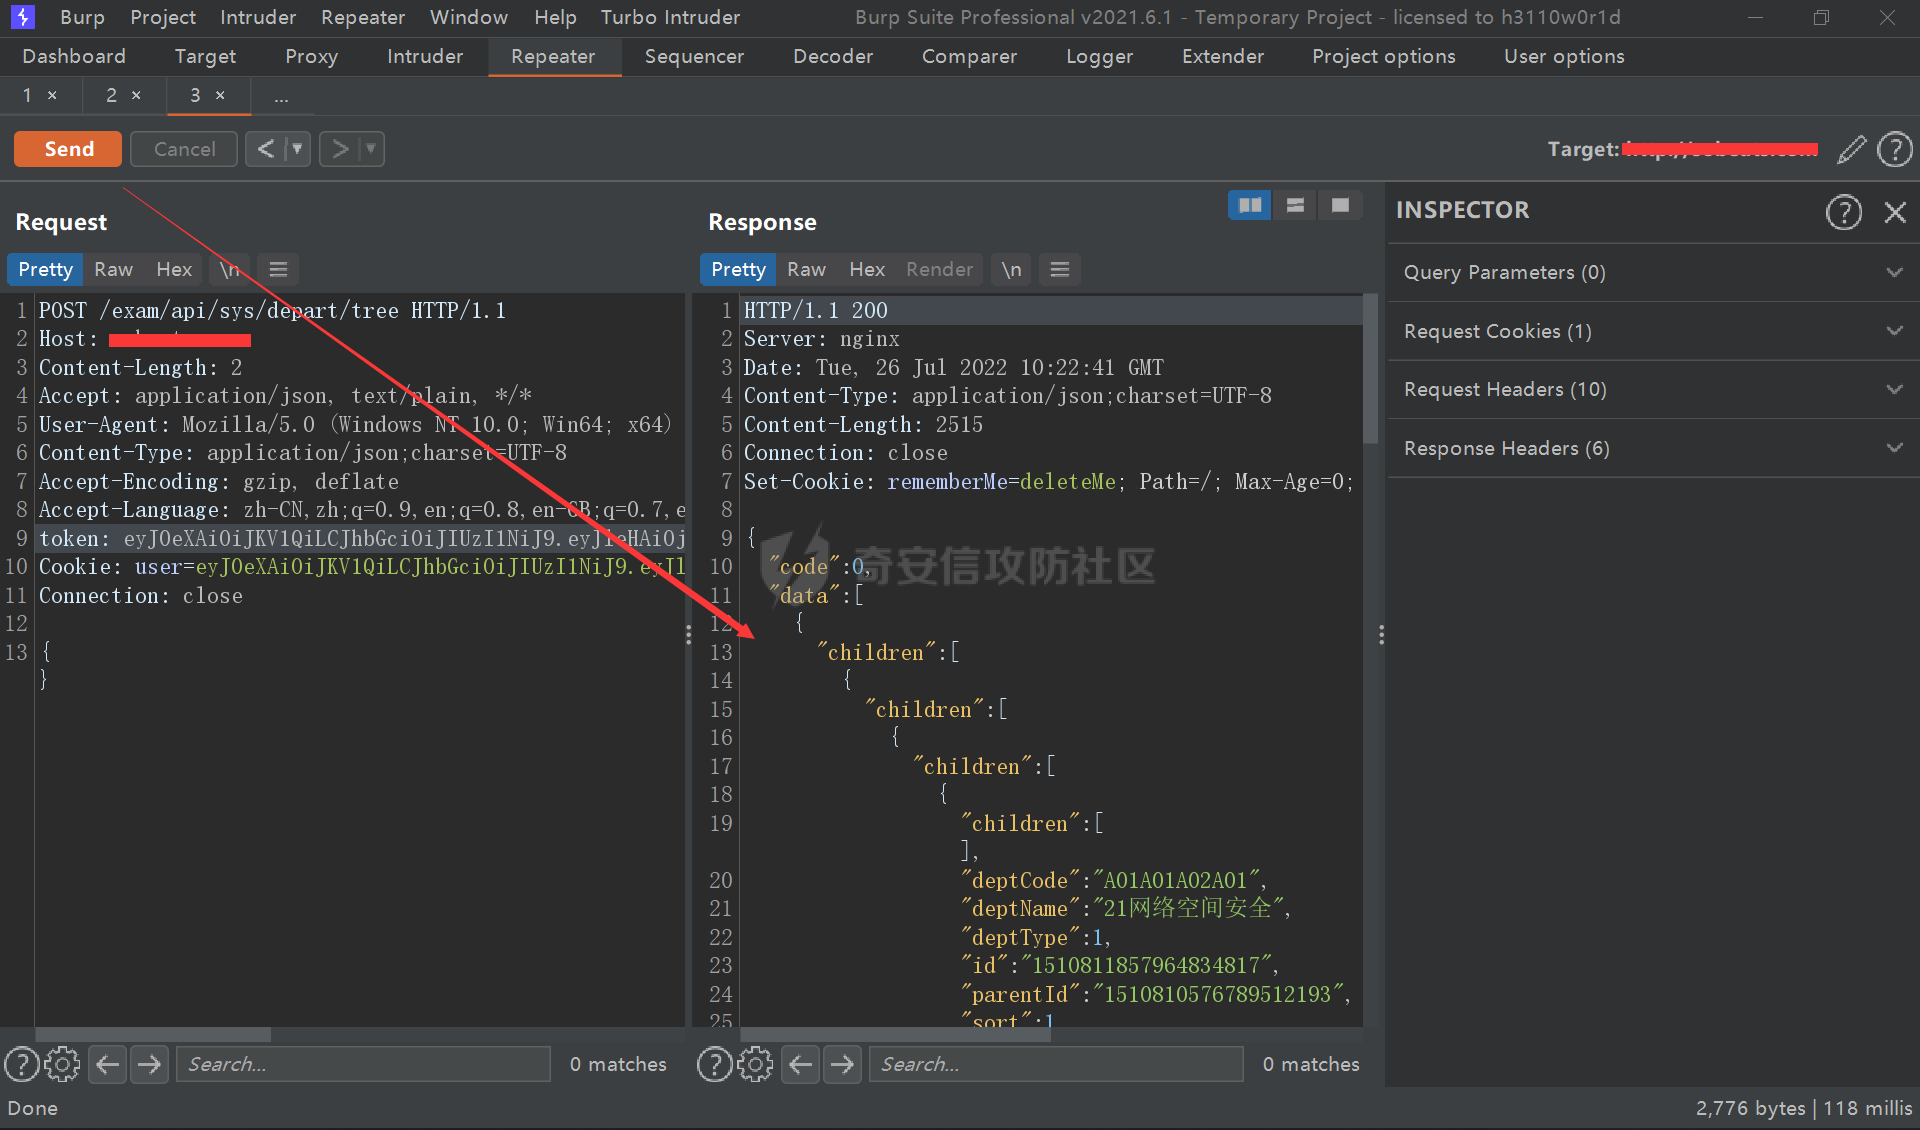
Task: Select top-bottom split layout icon
Action: [1295, 205]
